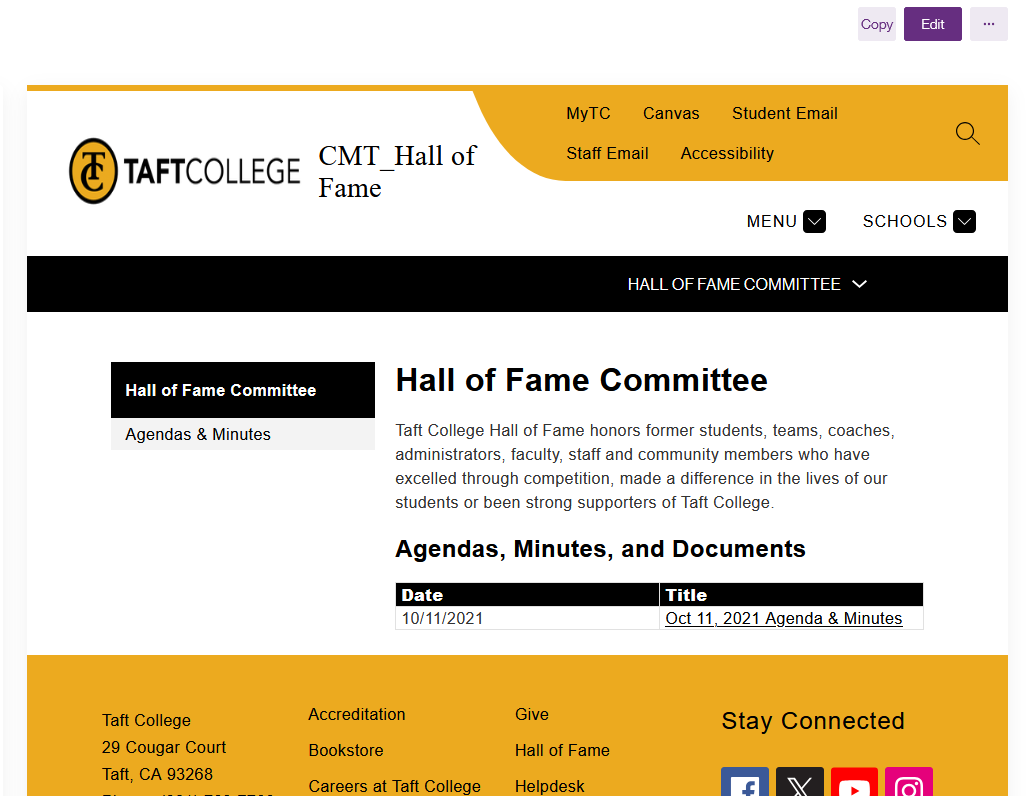Open the X (Twitter) social icon
This screenshot has width=1036, height=796.
(x=799, y=781)
